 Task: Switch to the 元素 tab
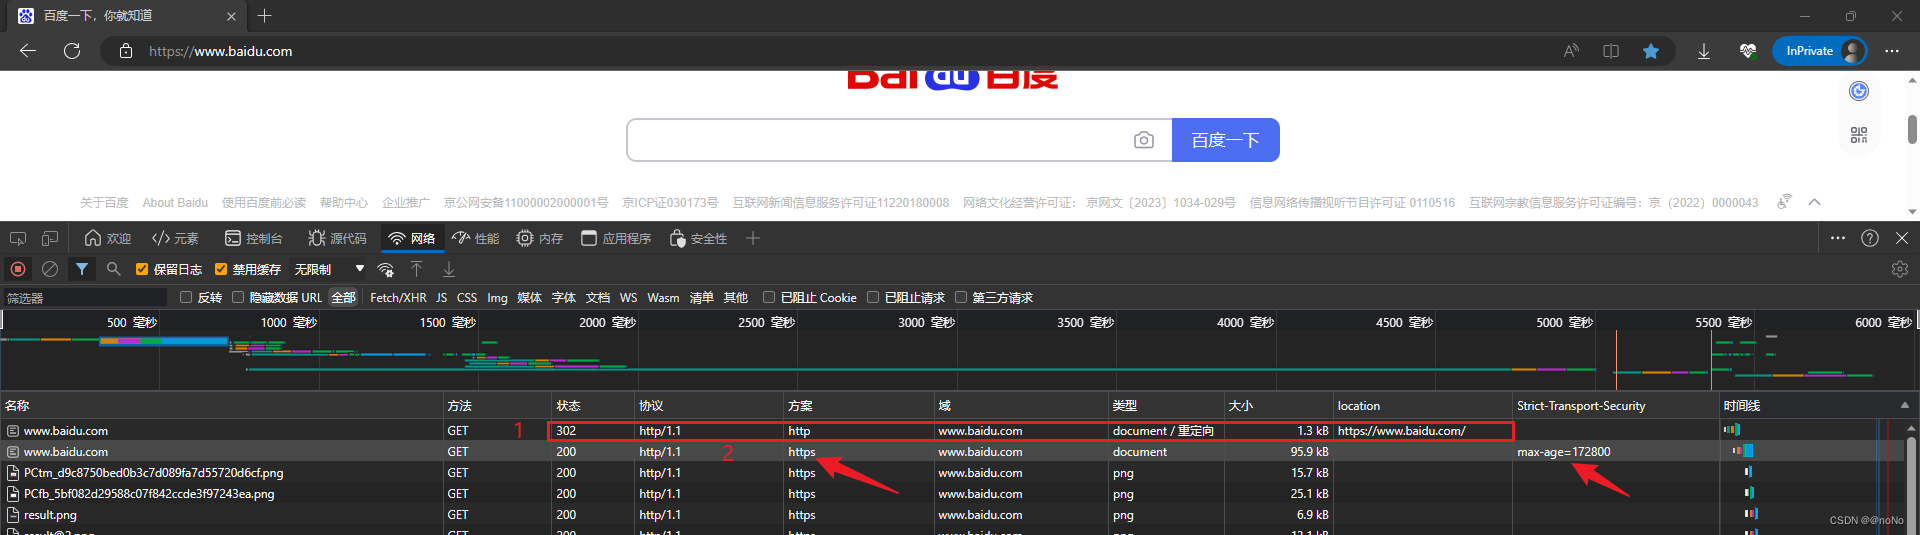(x=175, y=238)
